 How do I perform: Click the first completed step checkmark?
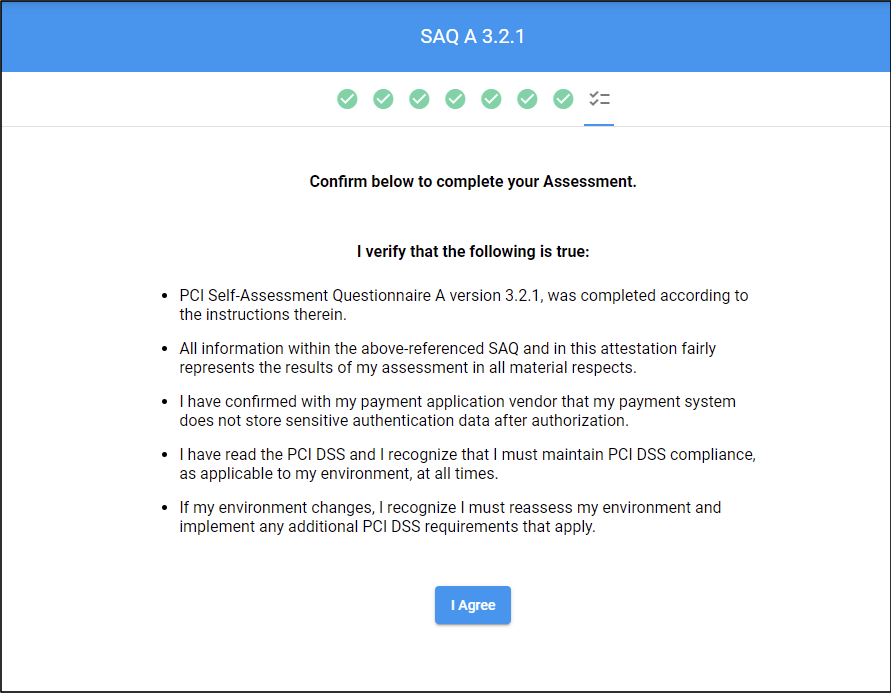pyautogui.click(x=347, y=99)
